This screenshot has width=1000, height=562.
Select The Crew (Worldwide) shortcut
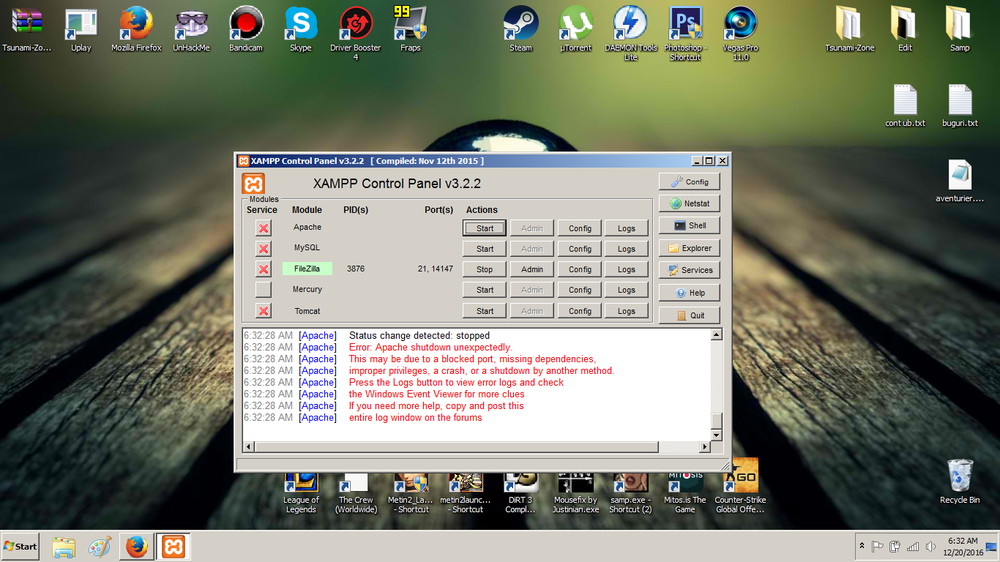click(x=356, y=494)
